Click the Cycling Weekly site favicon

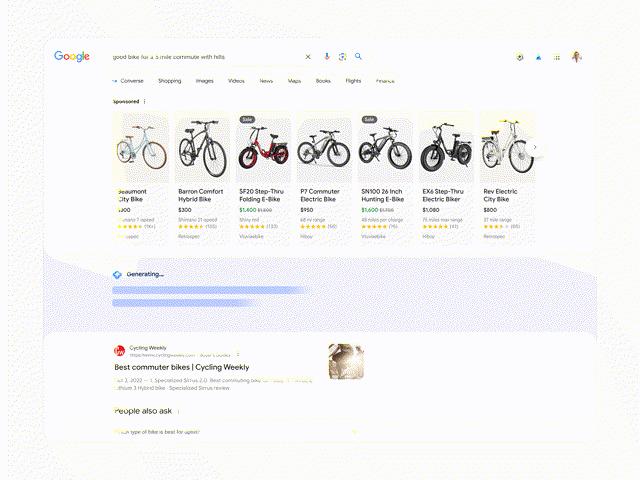119,351
